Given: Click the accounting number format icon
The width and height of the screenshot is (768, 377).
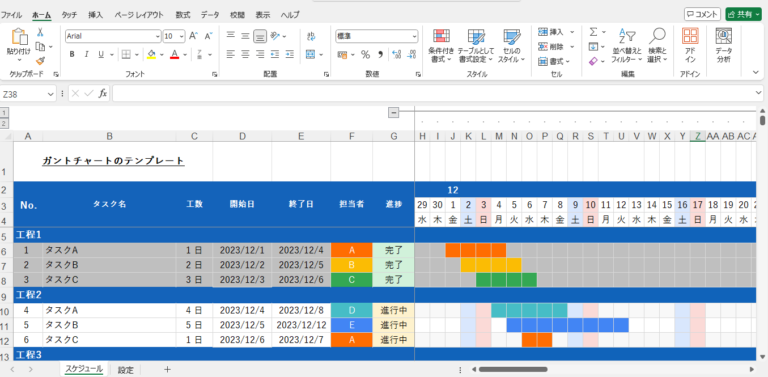Looking at the screenshot, I should tap(342, 54).
